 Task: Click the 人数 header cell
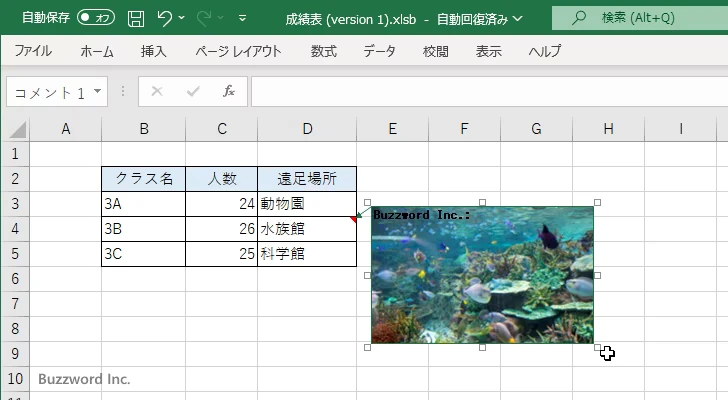(x=221, y=179)
